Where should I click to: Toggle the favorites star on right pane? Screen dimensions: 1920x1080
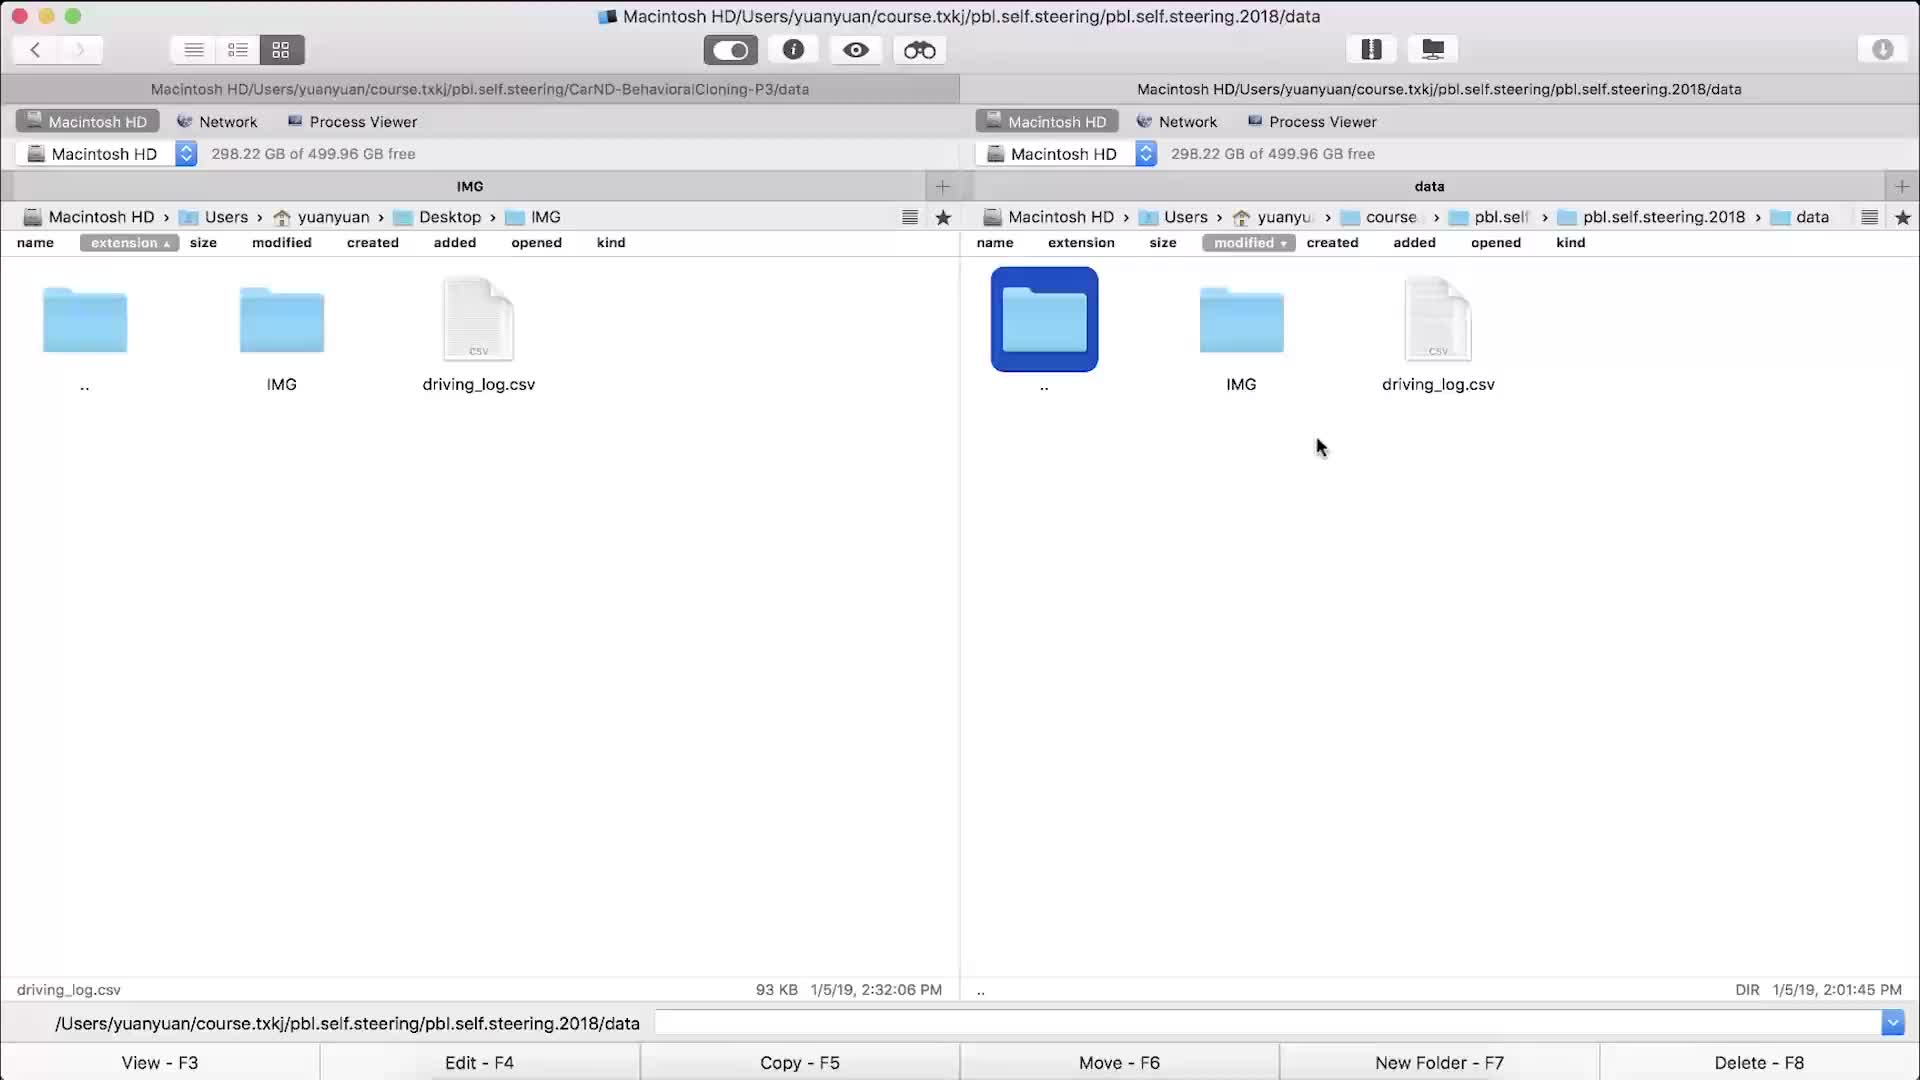1903,216
